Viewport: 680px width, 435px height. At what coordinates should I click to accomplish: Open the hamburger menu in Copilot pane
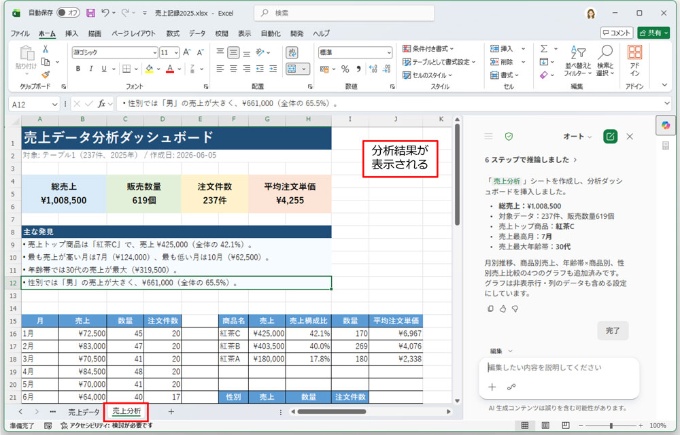pyautogui.click(x=488, y=137)
